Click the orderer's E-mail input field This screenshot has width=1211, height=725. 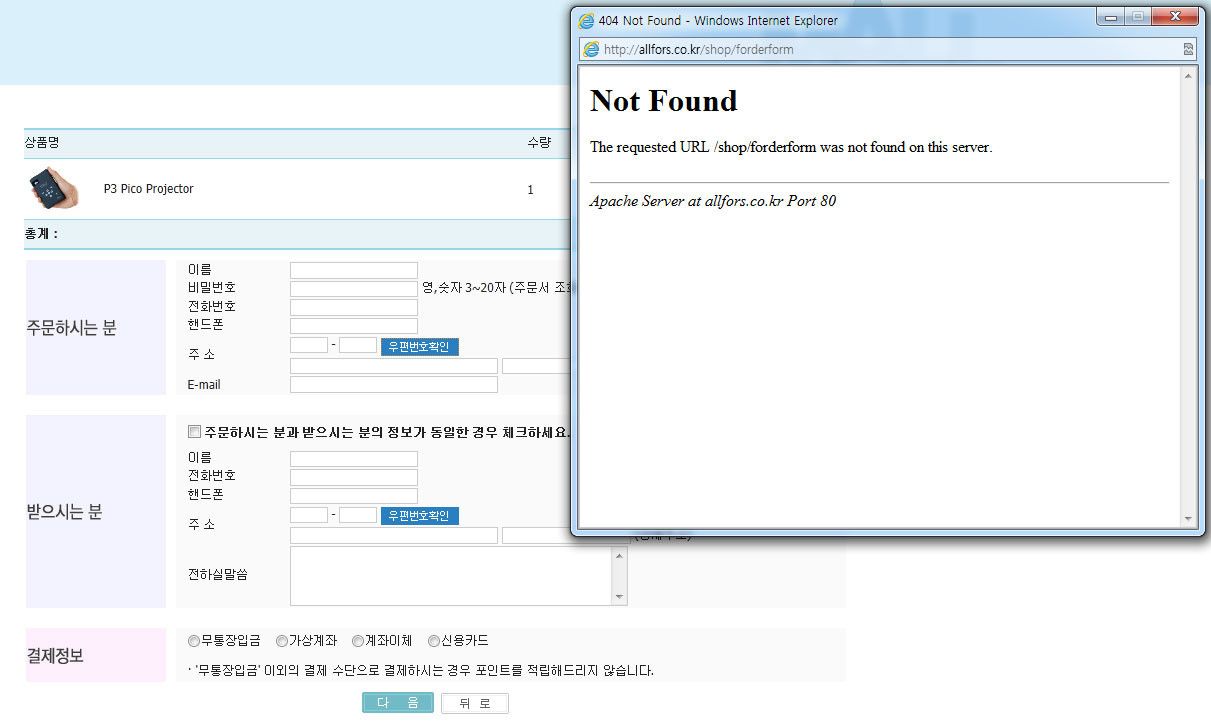pos(393,385)
